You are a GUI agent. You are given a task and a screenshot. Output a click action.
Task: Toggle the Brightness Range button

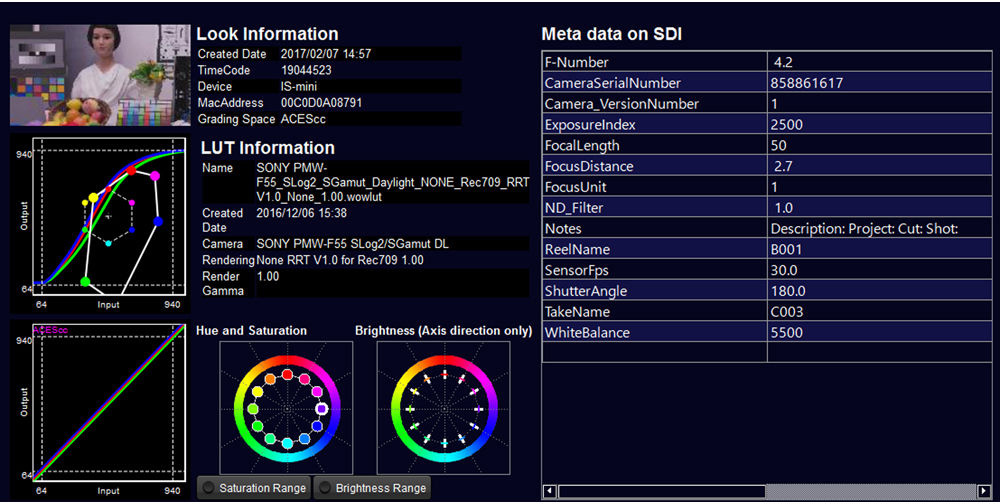tap(372, 488)
